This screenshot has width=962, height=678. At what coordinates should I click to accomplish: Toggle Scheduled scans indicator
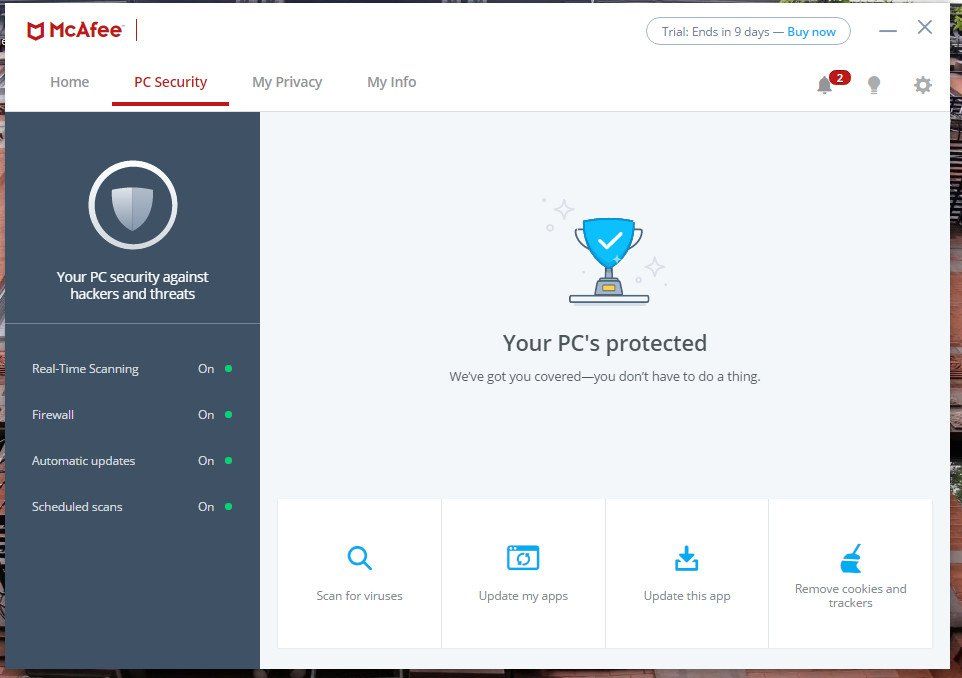[228, 507]
